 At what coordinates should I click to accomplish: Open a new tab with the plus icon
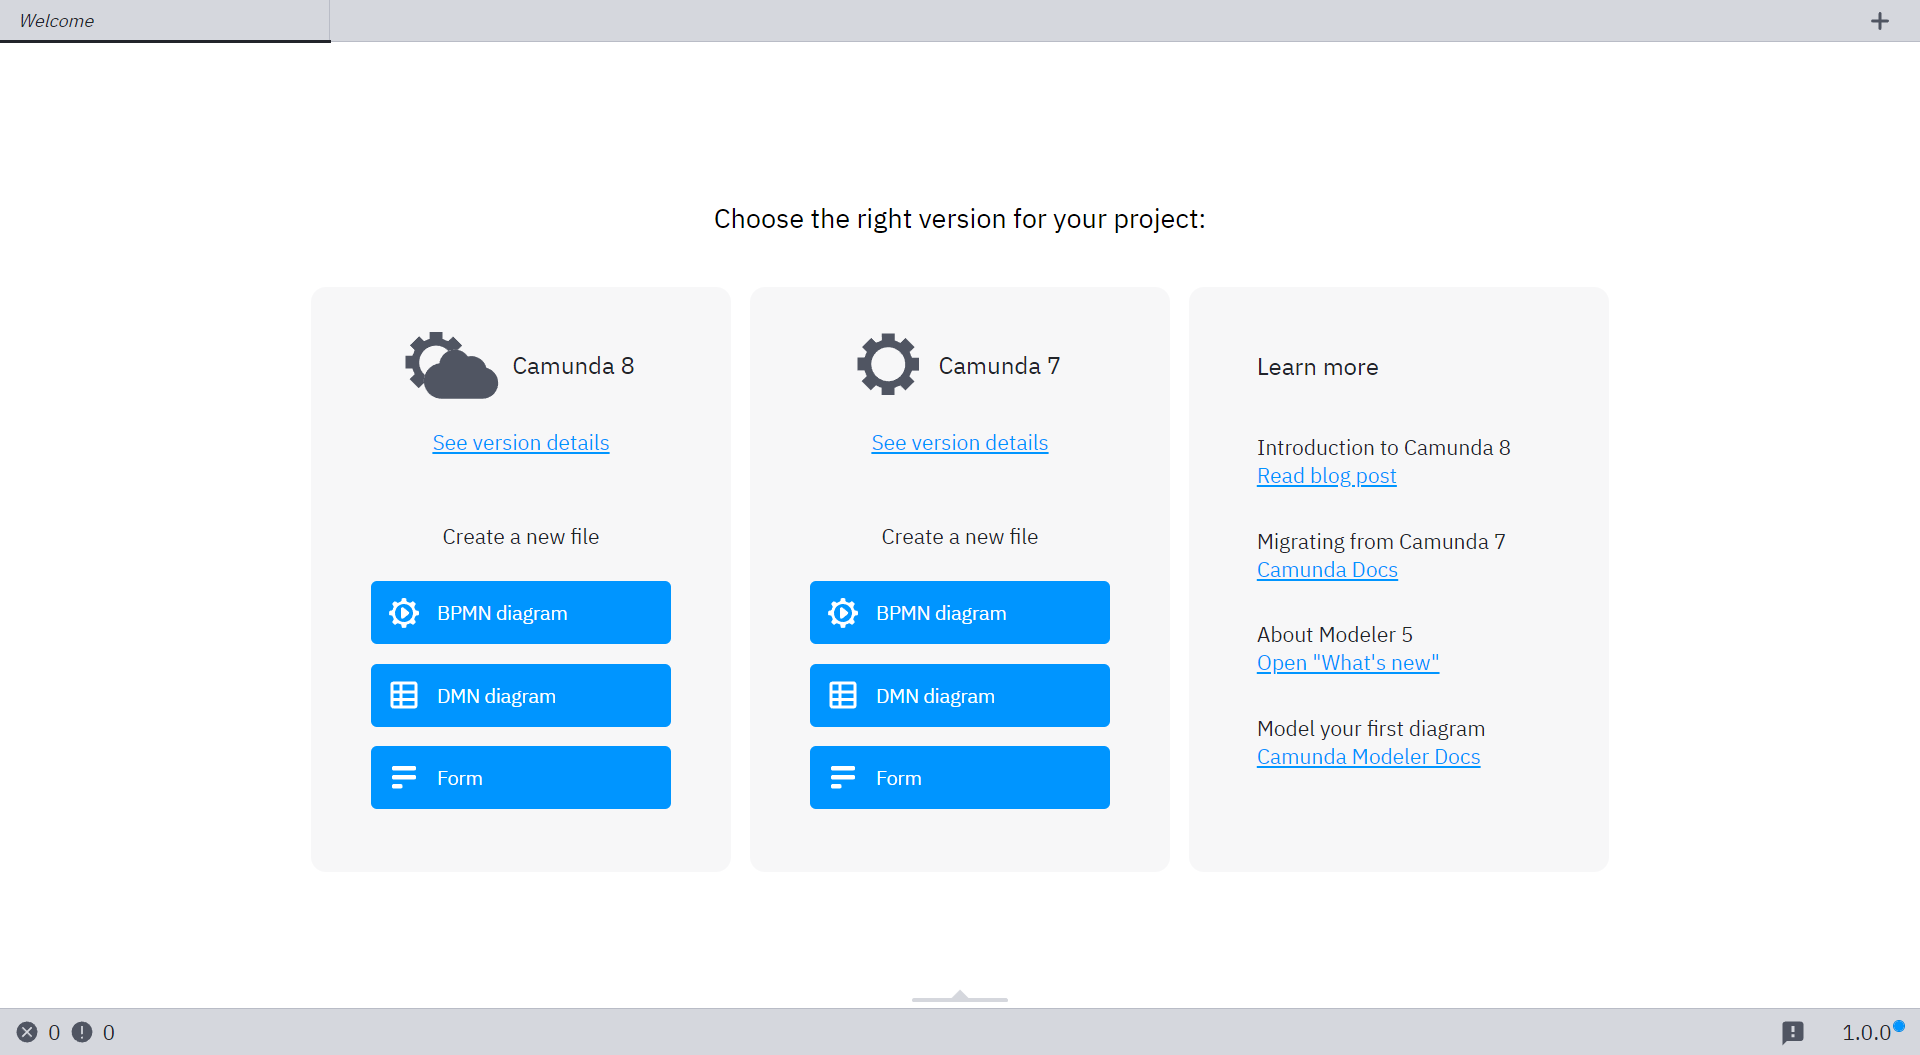(x=1880, y=21)
